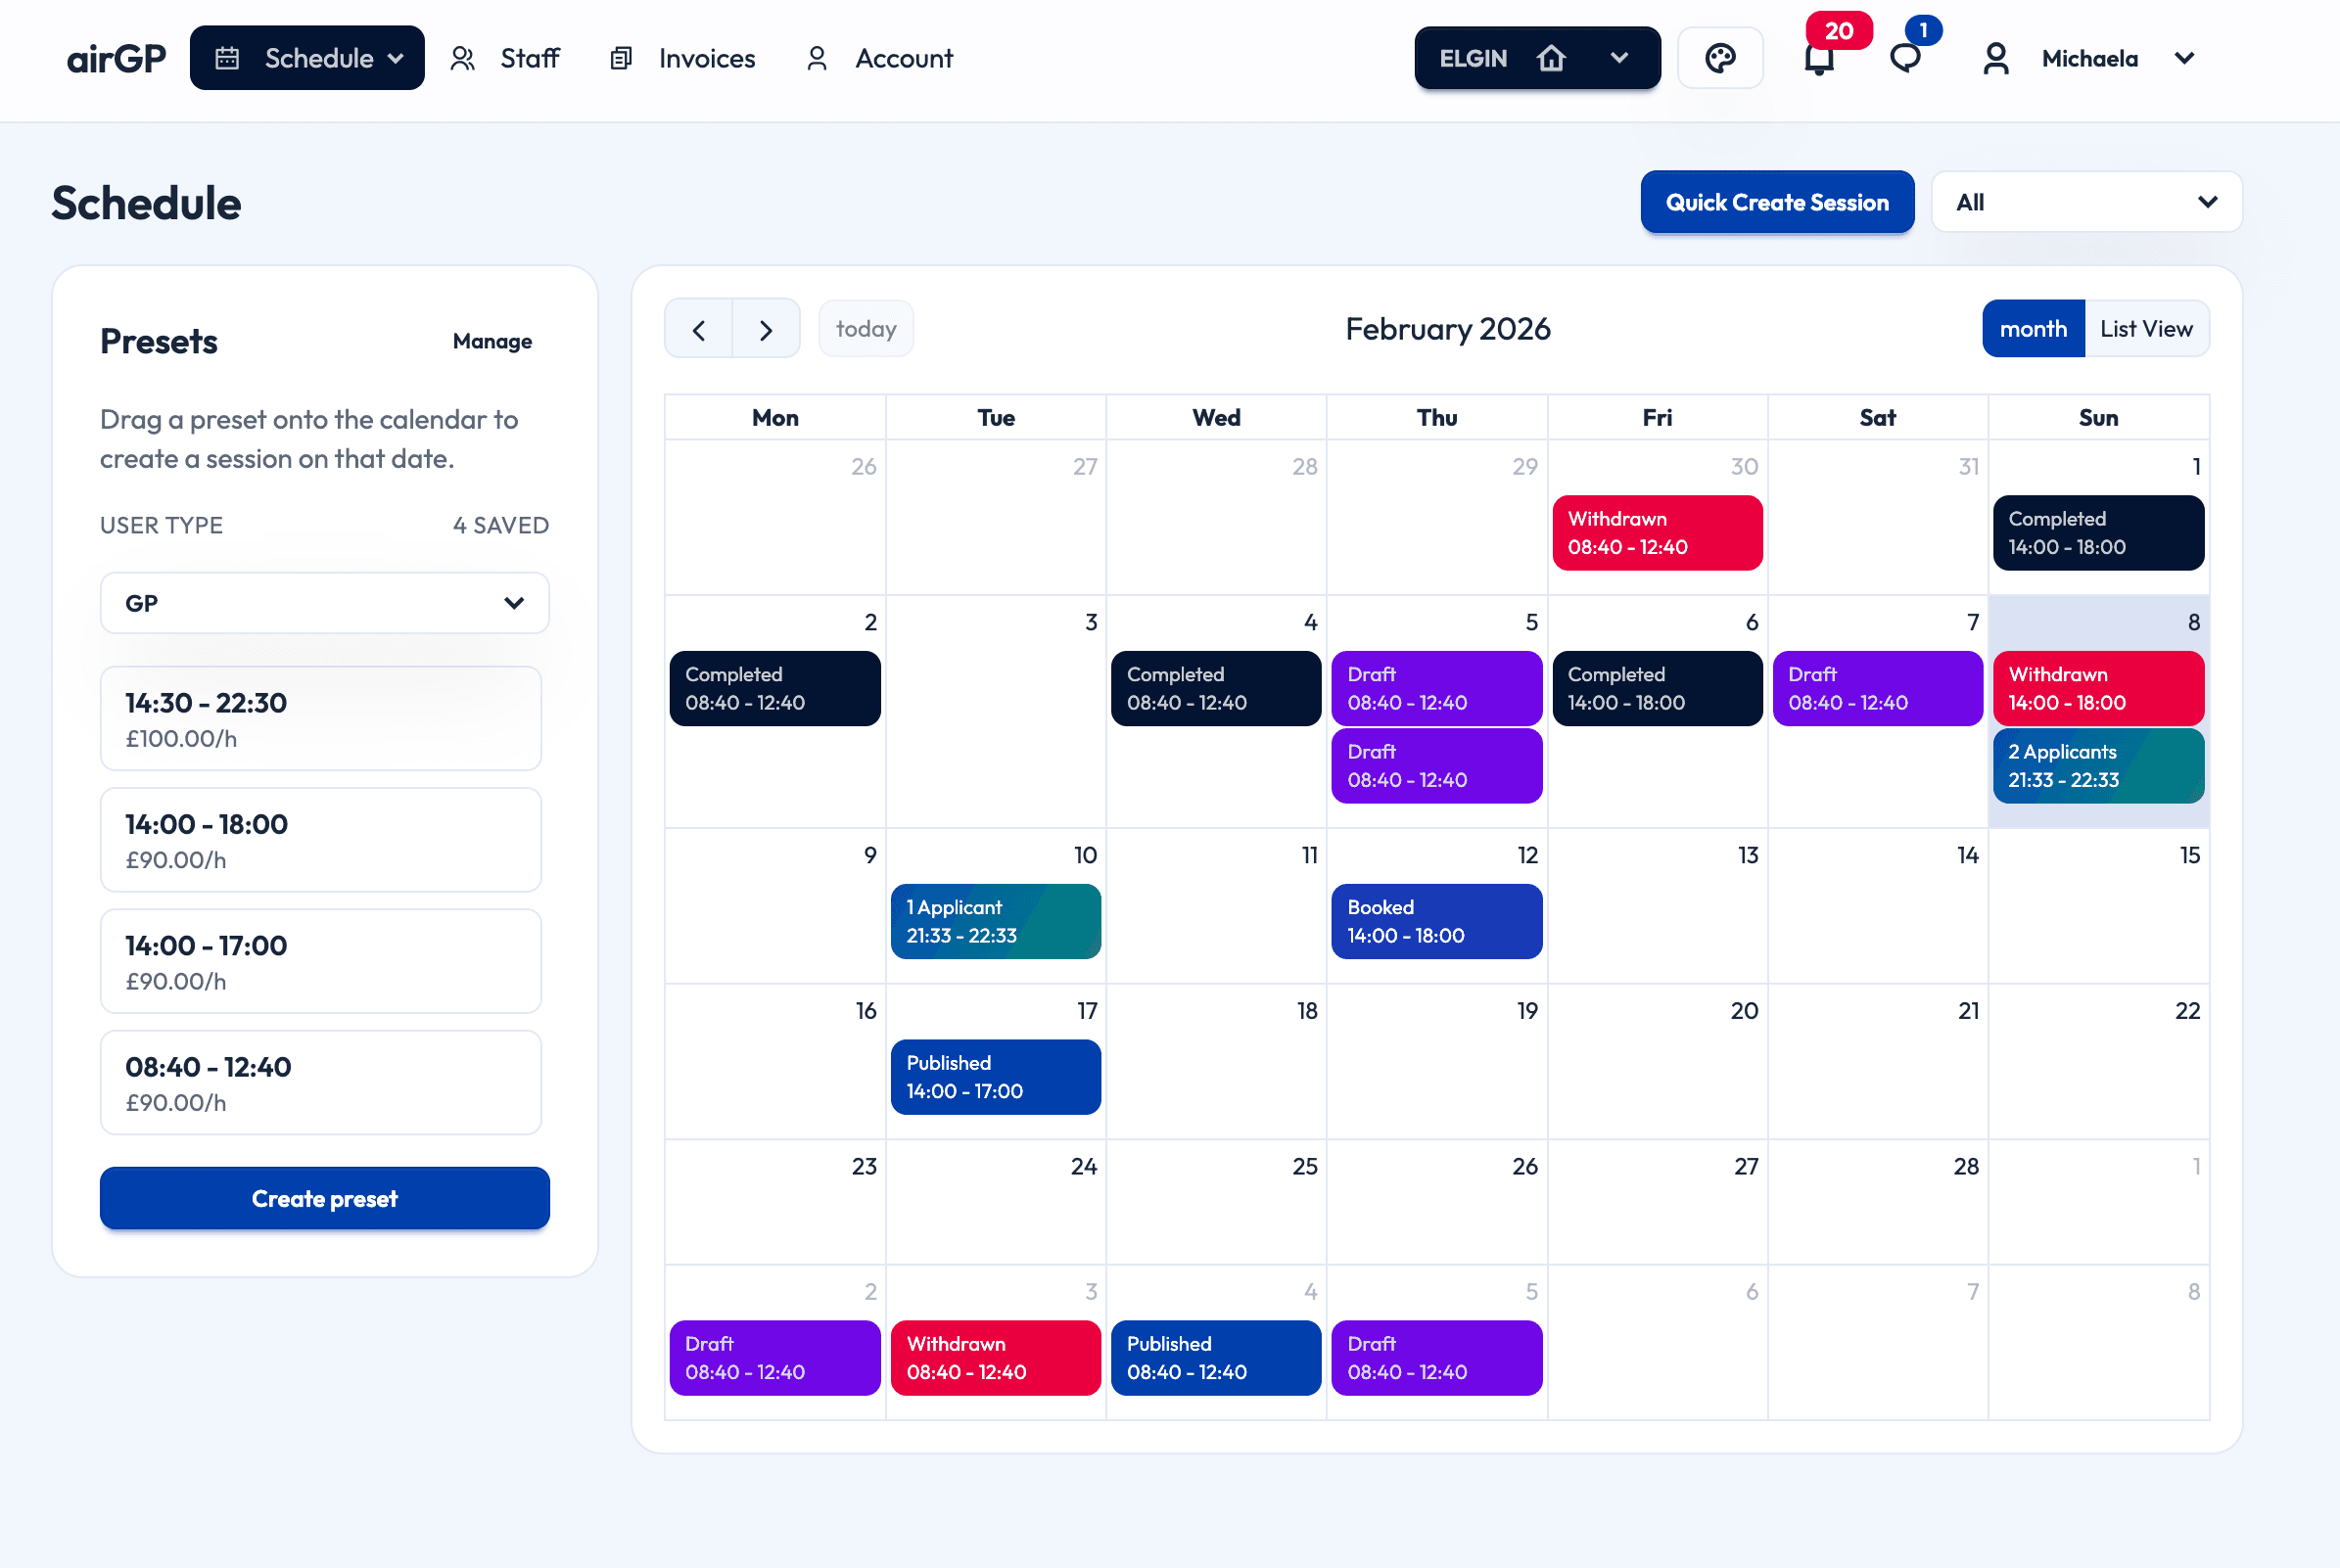Switch calendar to month view
The image size is (2340, 1568).
click(x=2033, y=329)
